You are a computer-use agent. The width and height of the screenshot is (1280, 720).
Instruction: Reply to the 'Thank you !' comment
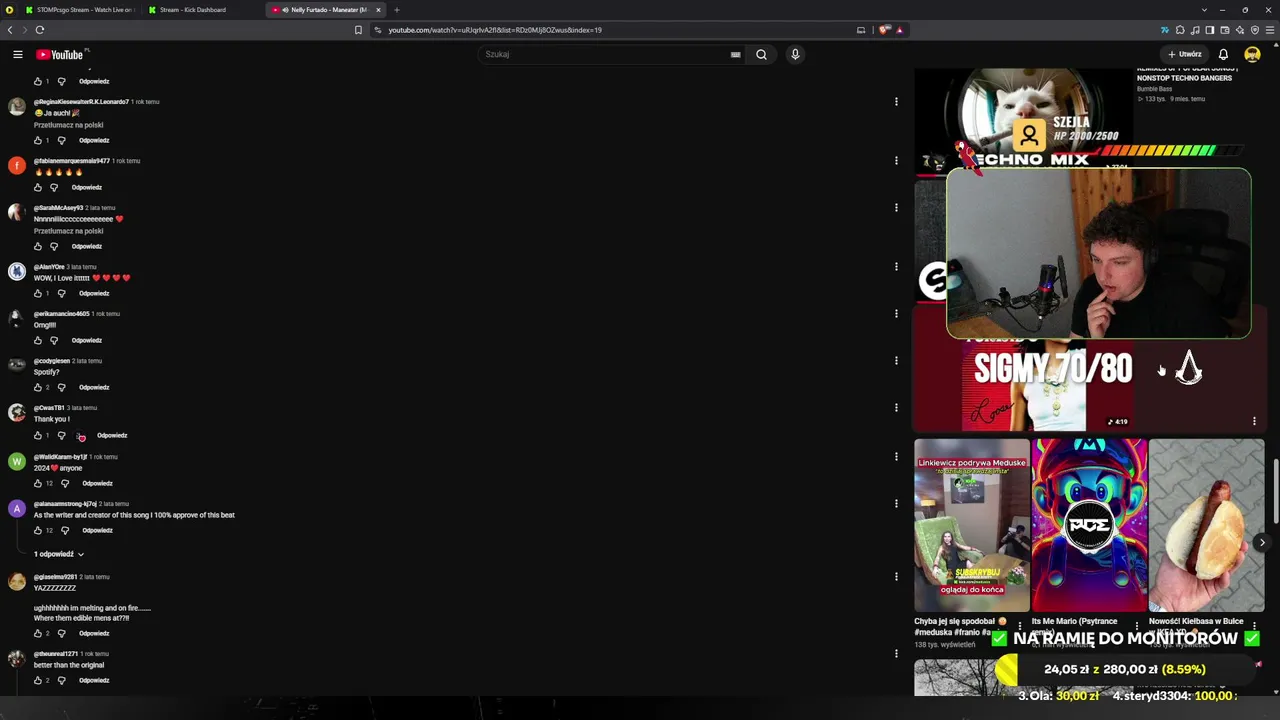pos(112,435)
